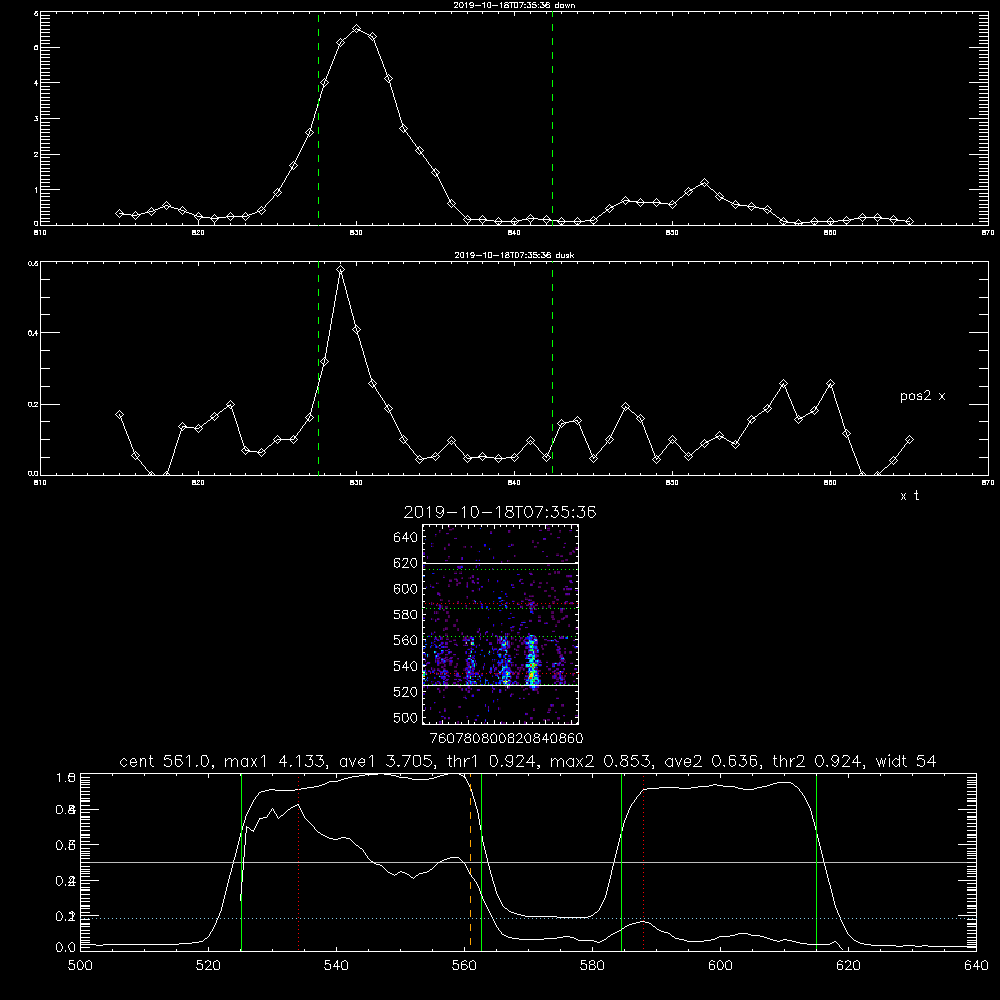Screen dimensions: 1000x1000
Task: Select the 'x t' label
Action: (909, 496)
